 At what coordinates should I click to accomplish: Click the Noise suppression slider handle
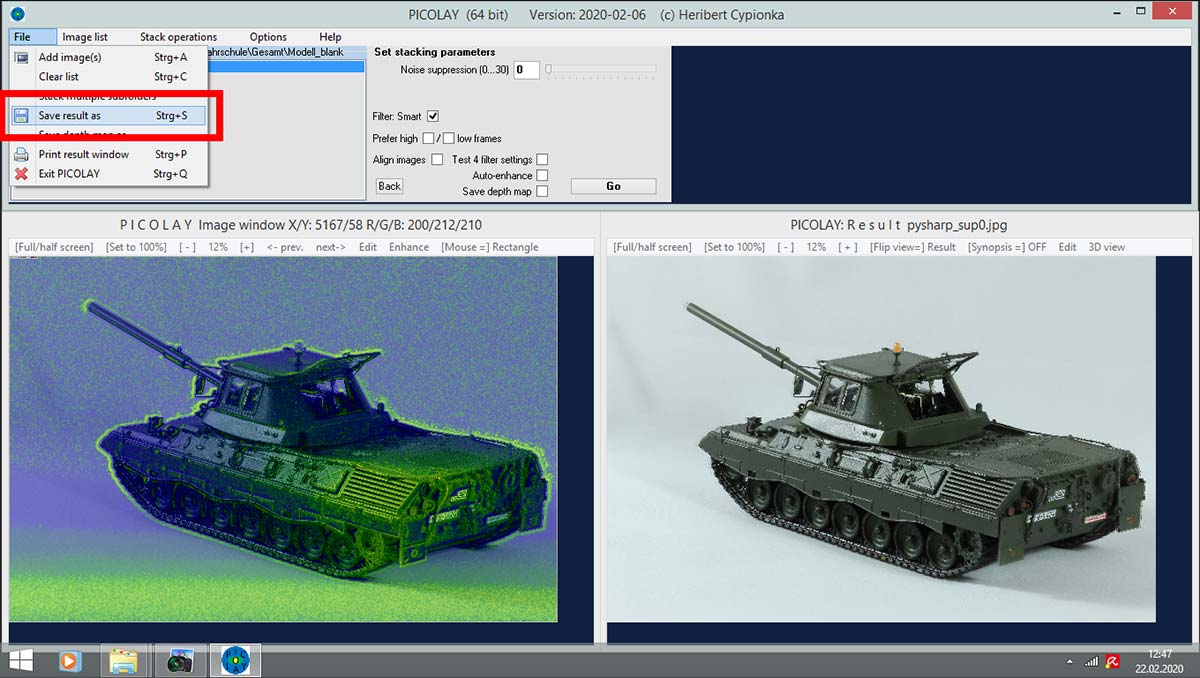point(549,70)
